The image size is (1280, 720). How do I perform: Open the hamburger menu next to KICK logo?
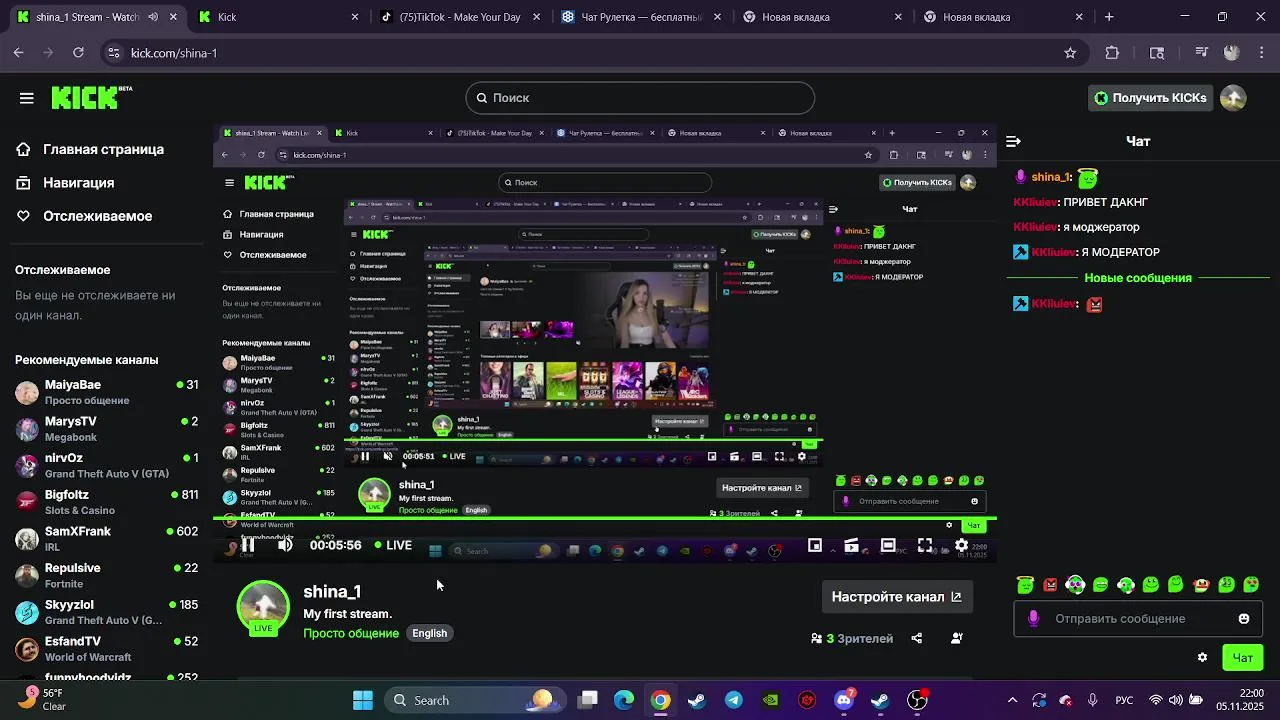(x=27, y=98)
